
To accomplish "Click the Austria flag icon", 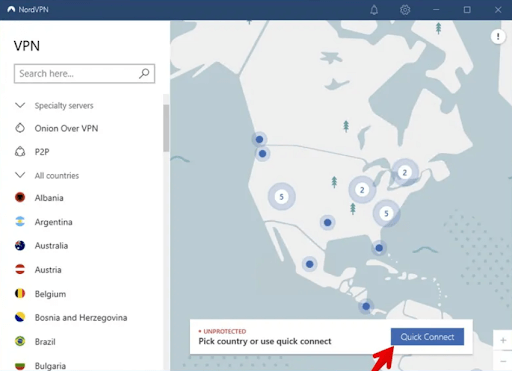I will tap(20, 269).
